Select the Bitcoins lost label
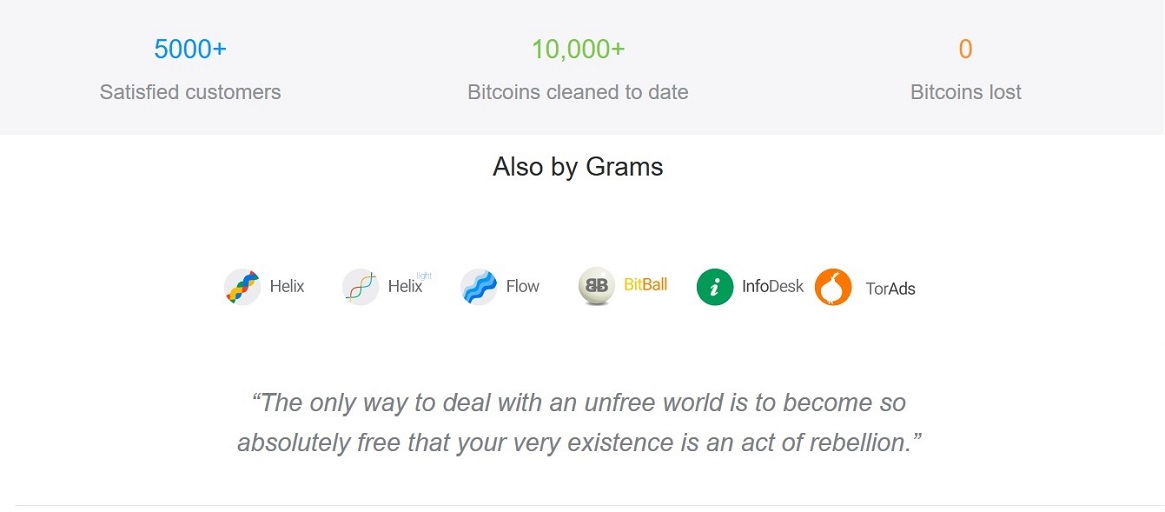Image resolution: width=1165 pixels, height=512 pixels. coord(965,92)
